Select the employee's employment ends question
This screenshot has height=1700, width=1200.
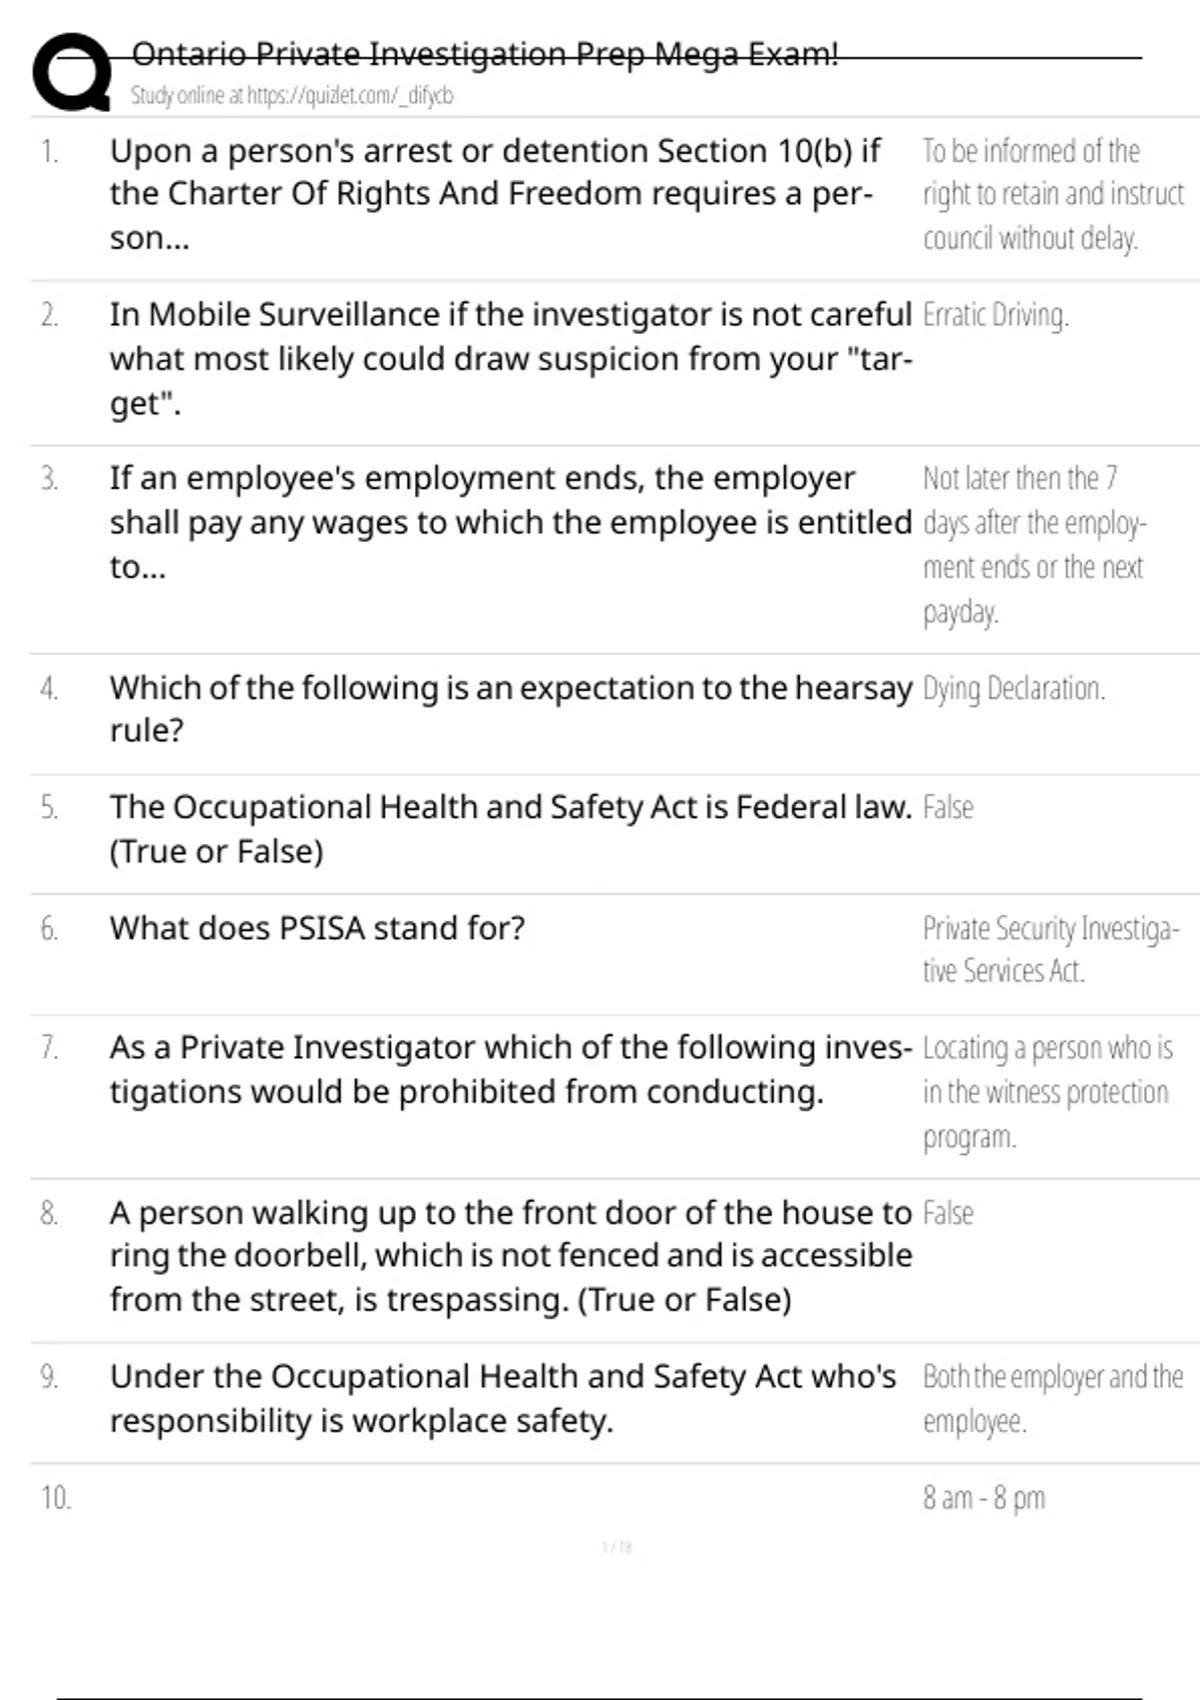tap(510, 522)
